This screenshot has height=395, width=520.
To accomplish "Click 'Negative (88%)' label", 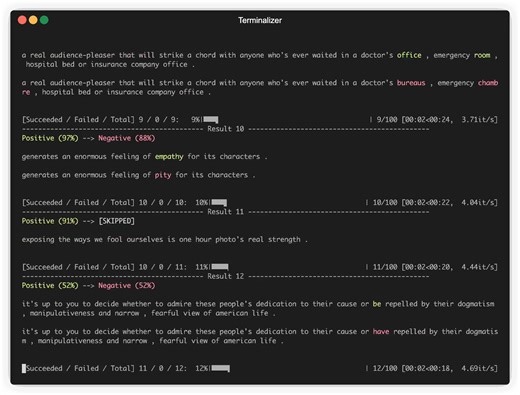I will (x=127, y=138).
